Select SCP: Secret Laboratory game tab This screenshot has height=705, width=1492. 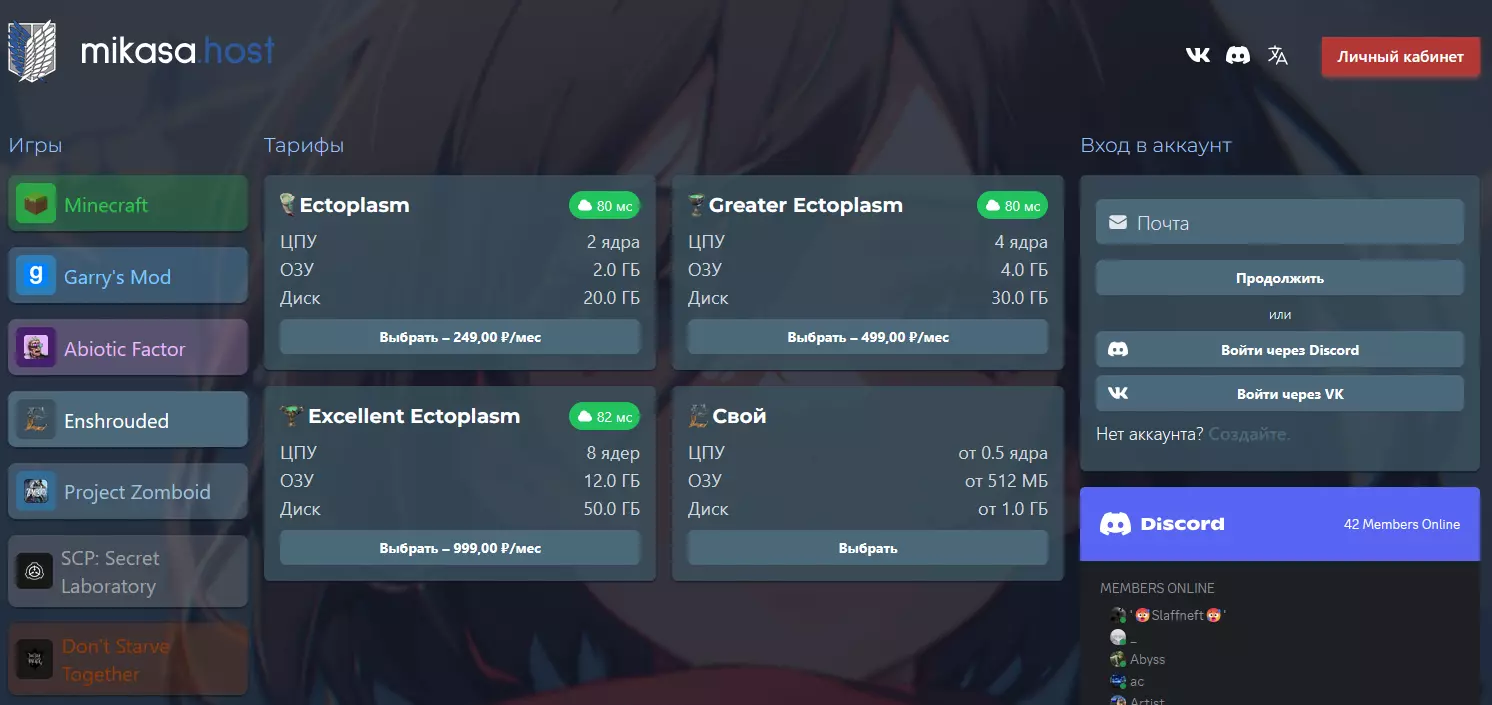pyautogui.click(x=128, y=572)
